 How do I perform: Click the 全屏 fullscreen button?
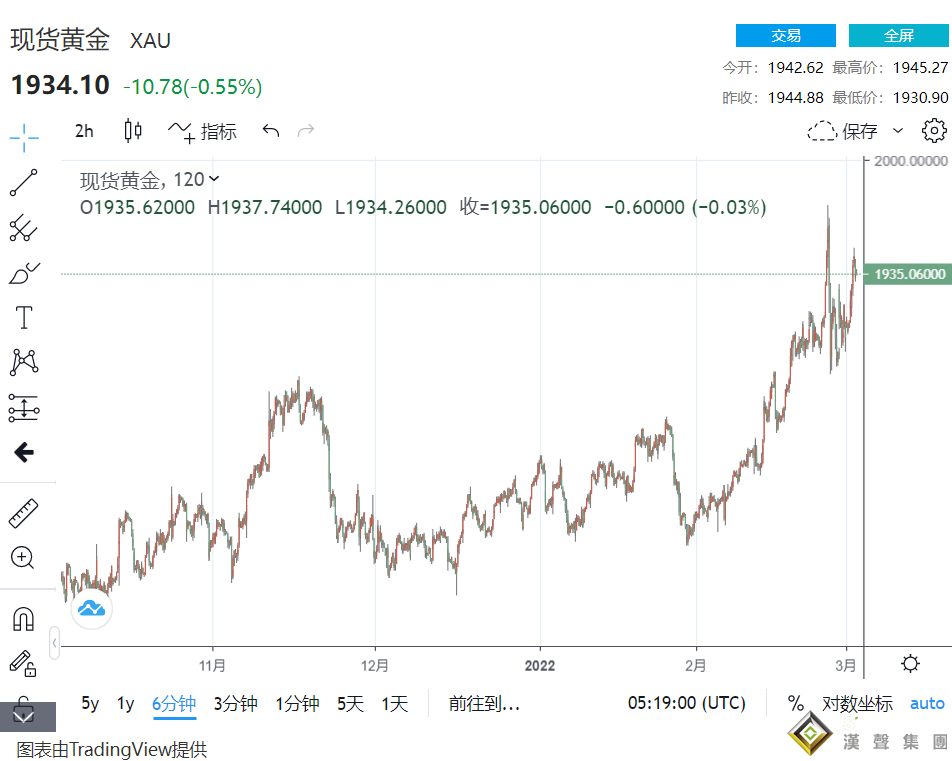click(x=898, y=35)
